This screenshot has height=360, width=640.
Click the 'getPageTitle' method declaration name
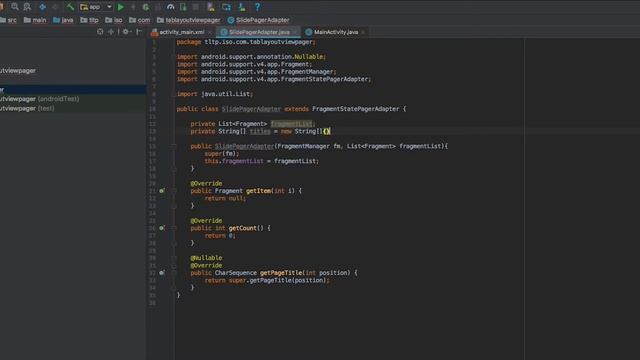[281, 273]
